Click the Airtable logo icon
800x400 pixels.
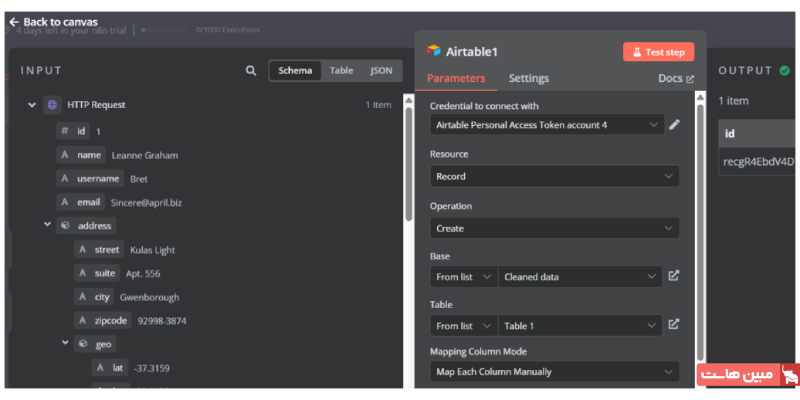pyautogui.click(x=434, y=51)
